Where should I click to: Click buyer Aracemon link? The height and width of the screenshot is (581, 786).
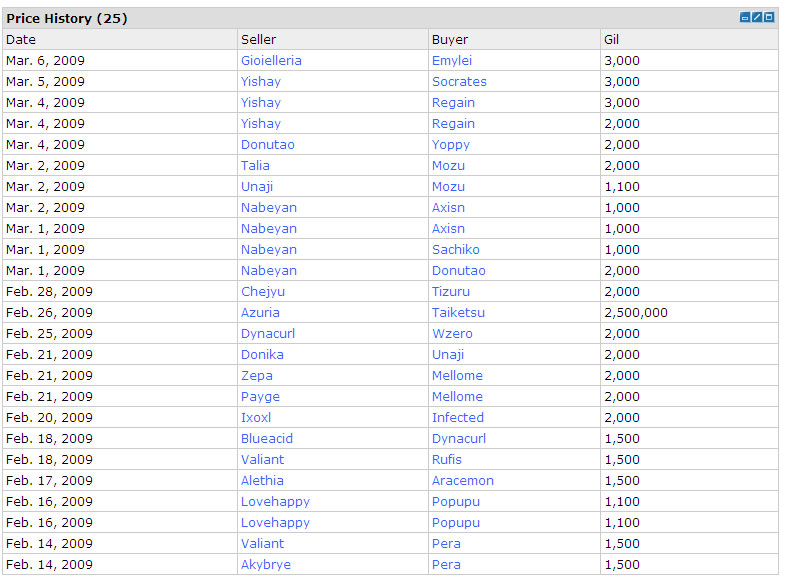pyautogui.click(x=462, y=480)
